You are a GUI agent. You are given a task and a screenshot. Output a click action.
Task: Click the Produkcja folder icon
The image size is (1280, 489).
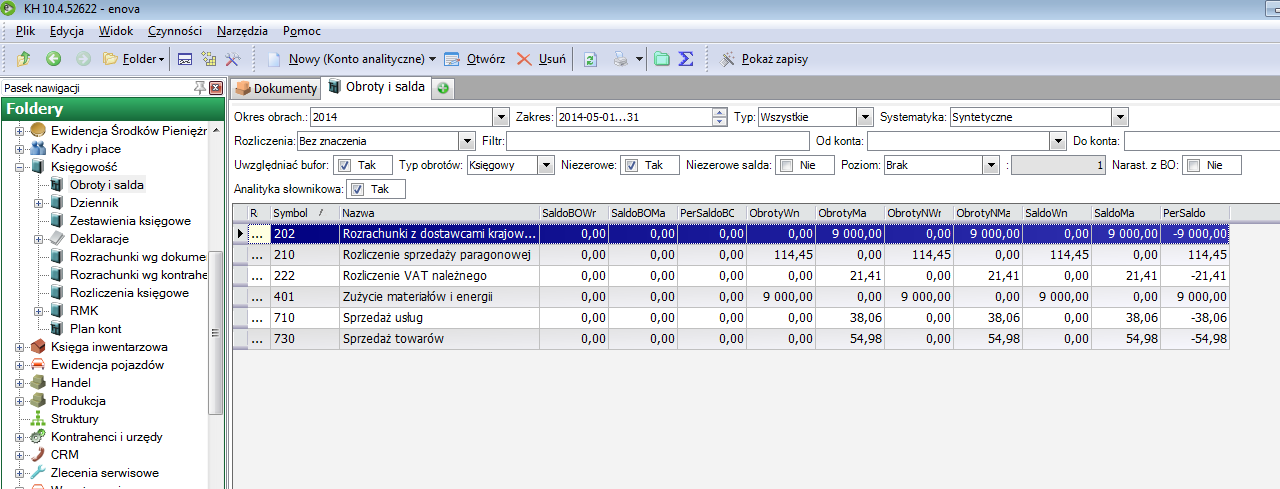point(38,401)
